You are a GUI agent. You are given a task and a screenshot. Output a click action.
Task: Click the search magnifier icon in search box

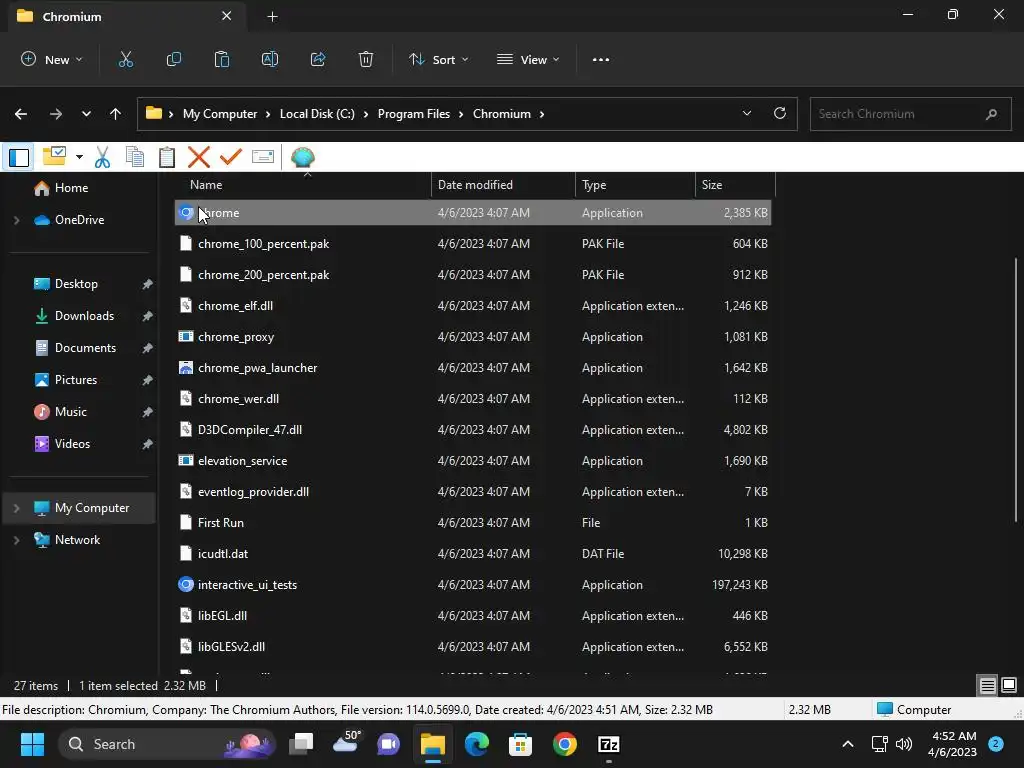[991, 114]
